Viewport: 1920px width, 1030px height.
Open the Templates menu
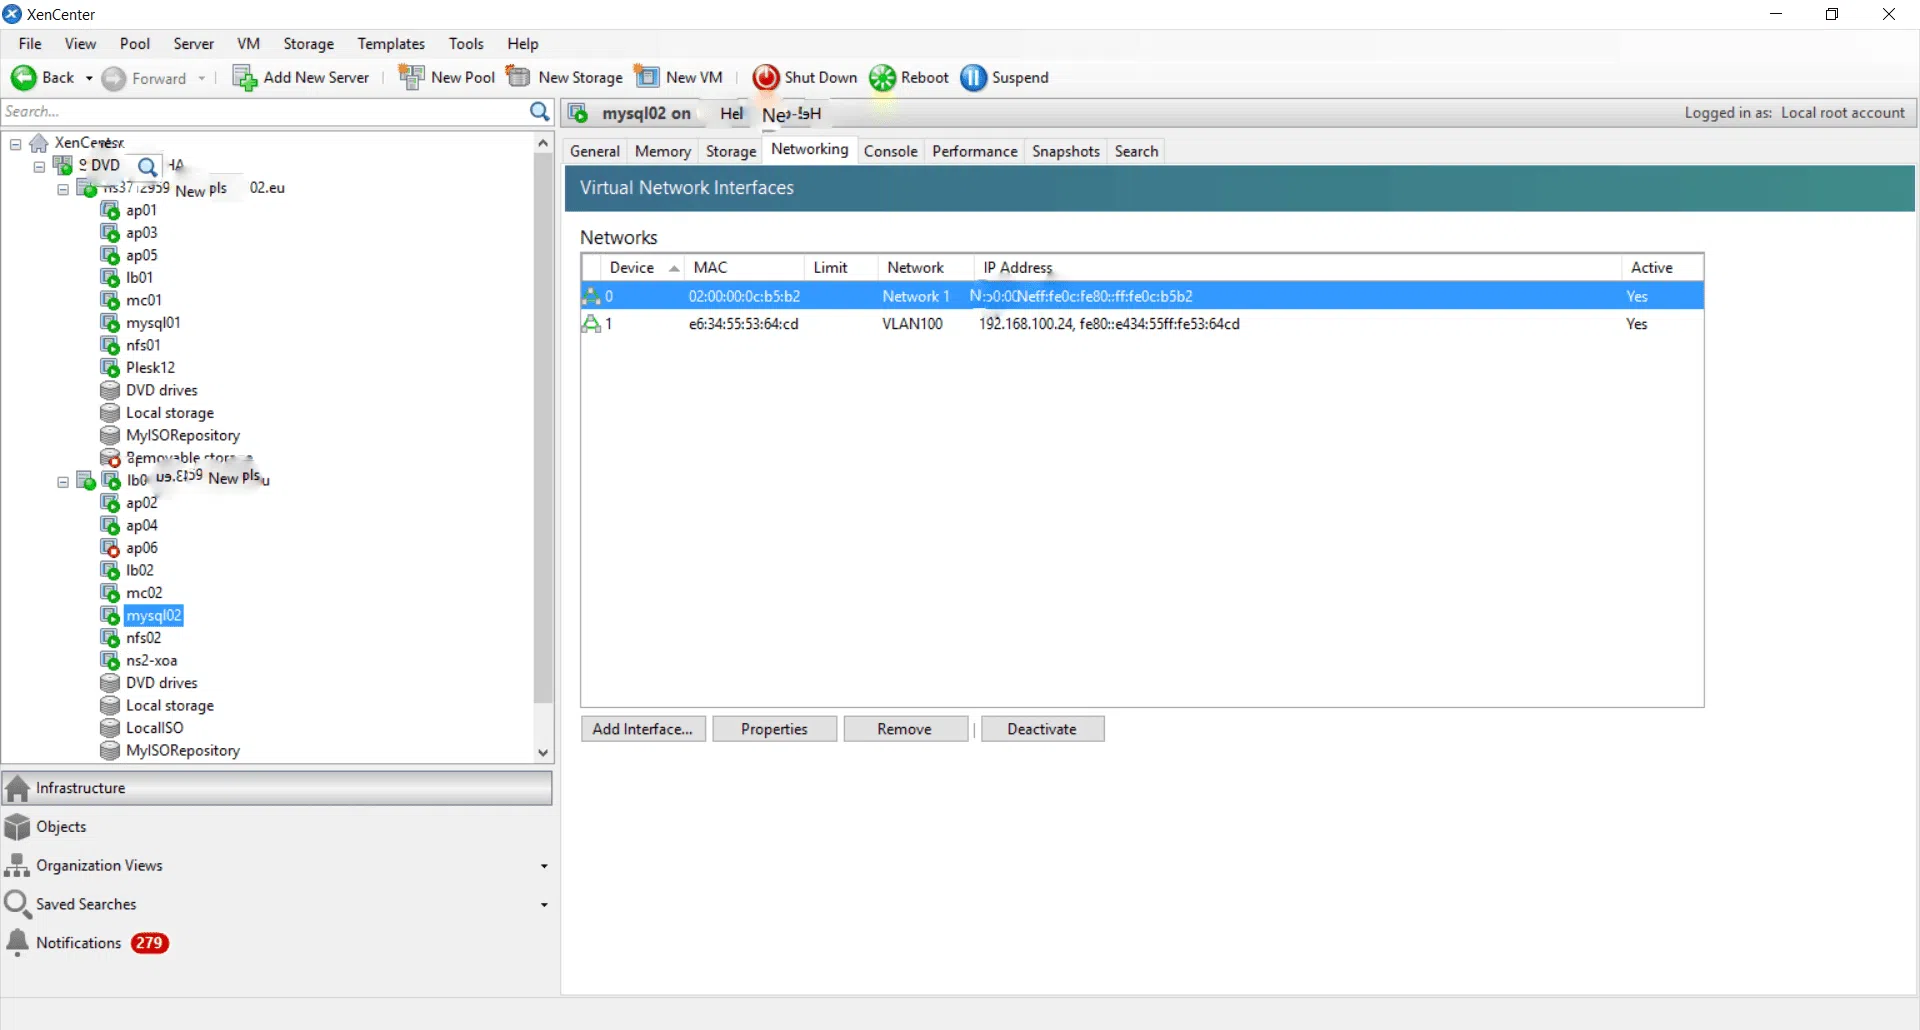click(391, 44)
